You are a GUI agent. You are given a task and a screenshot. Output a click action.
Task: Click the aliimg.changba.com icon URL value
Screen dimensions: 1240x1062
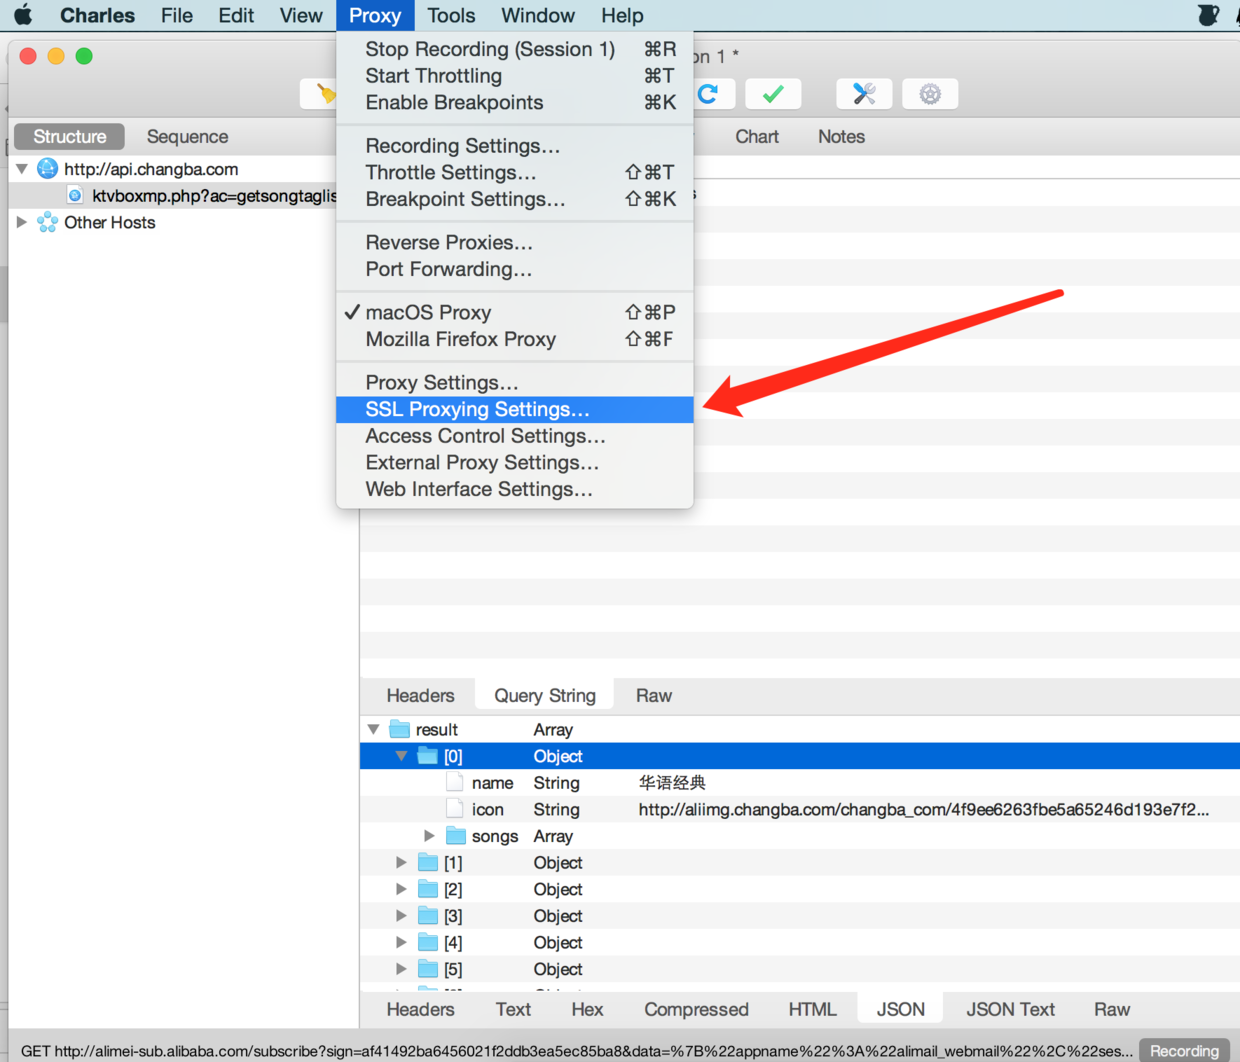pos(924,809)
